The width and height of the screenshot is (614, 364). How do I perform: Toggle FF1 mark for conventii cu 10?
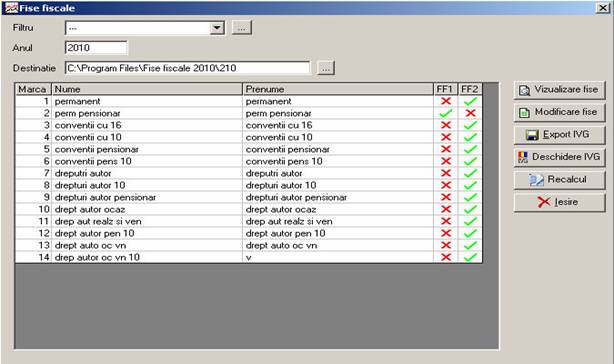pyautogui.click(x=446, y=137)
